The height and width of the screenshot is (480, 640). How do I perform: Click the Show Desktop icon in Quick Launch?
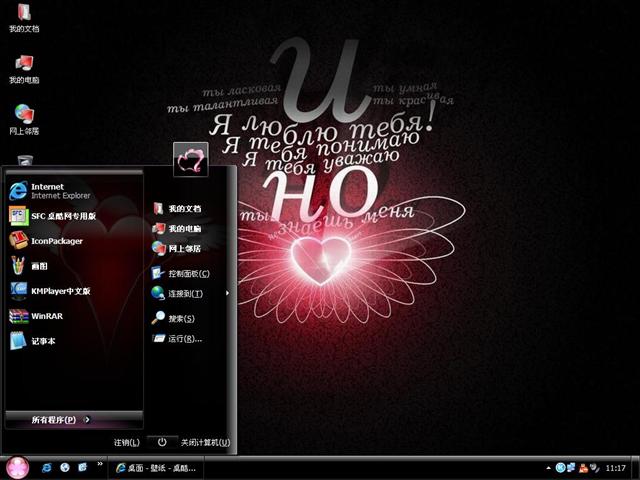pyautogui.click(x=83, y=467)
